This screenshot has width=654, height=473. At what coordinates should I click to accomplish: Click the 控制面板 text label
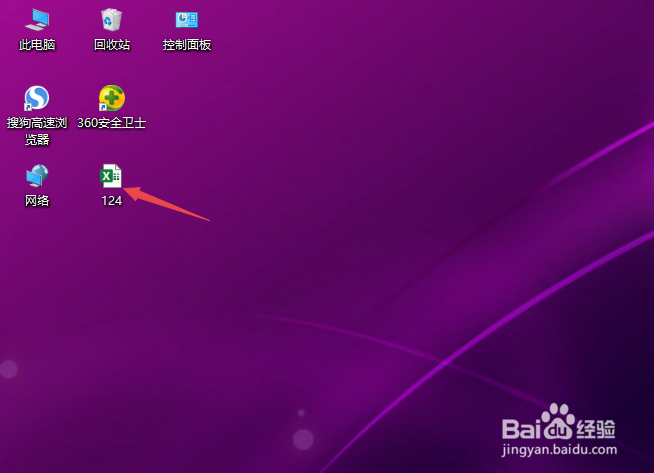(x=187, y=45)
